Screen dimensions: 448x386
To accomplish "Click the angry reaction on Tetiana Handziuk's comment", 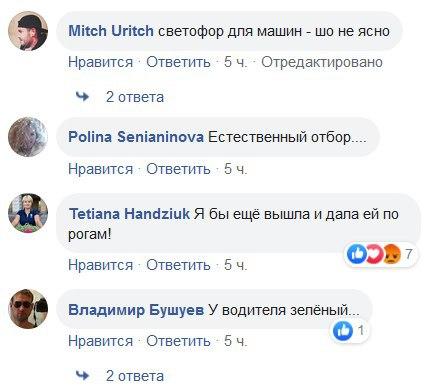I will click(x=392, y=254).
